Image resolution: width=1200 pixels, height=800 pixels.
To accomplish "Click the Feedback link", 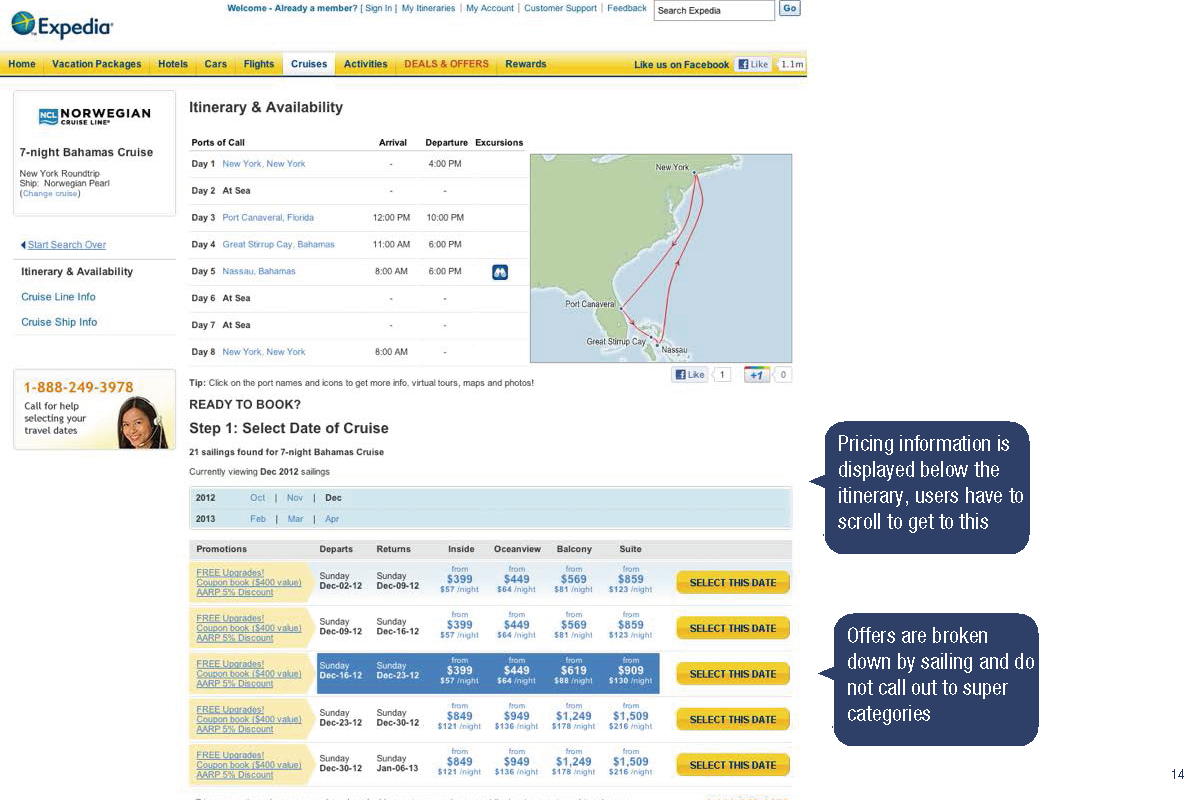I will tap(627, 8).
